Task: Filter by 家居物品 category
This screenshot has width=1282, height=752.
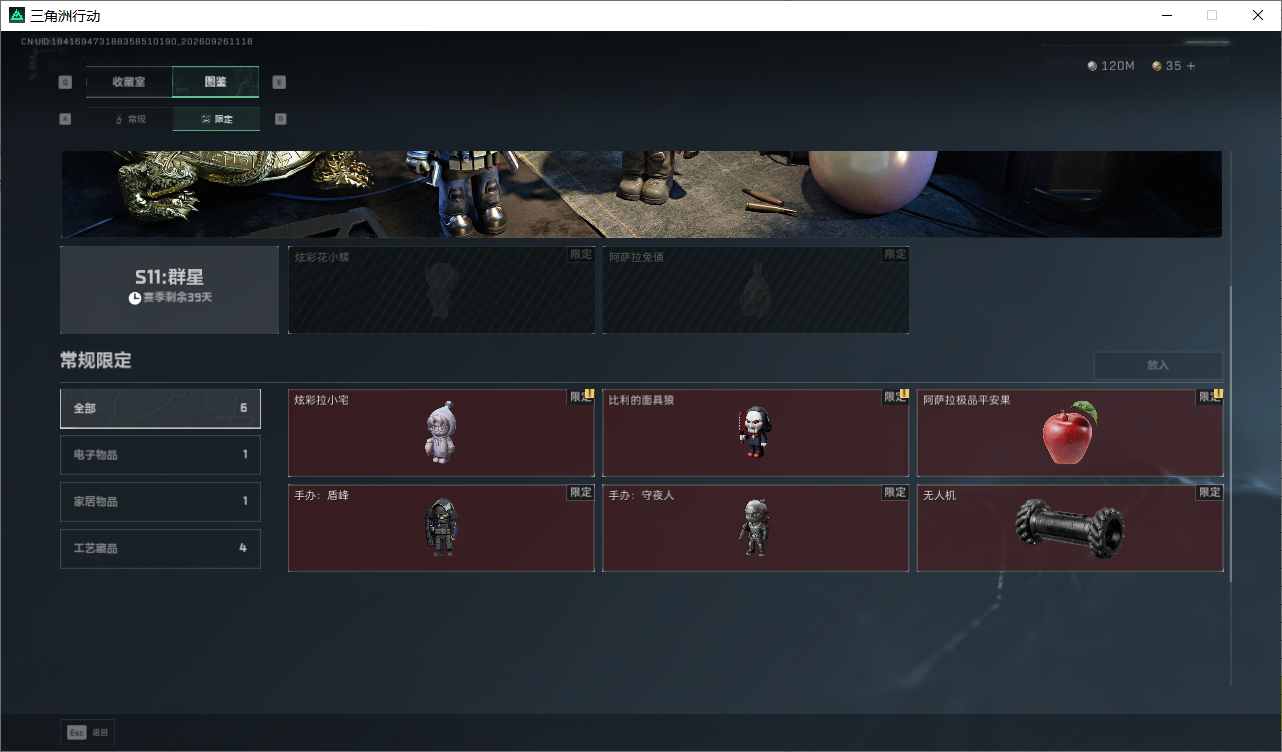Action: 160,502
